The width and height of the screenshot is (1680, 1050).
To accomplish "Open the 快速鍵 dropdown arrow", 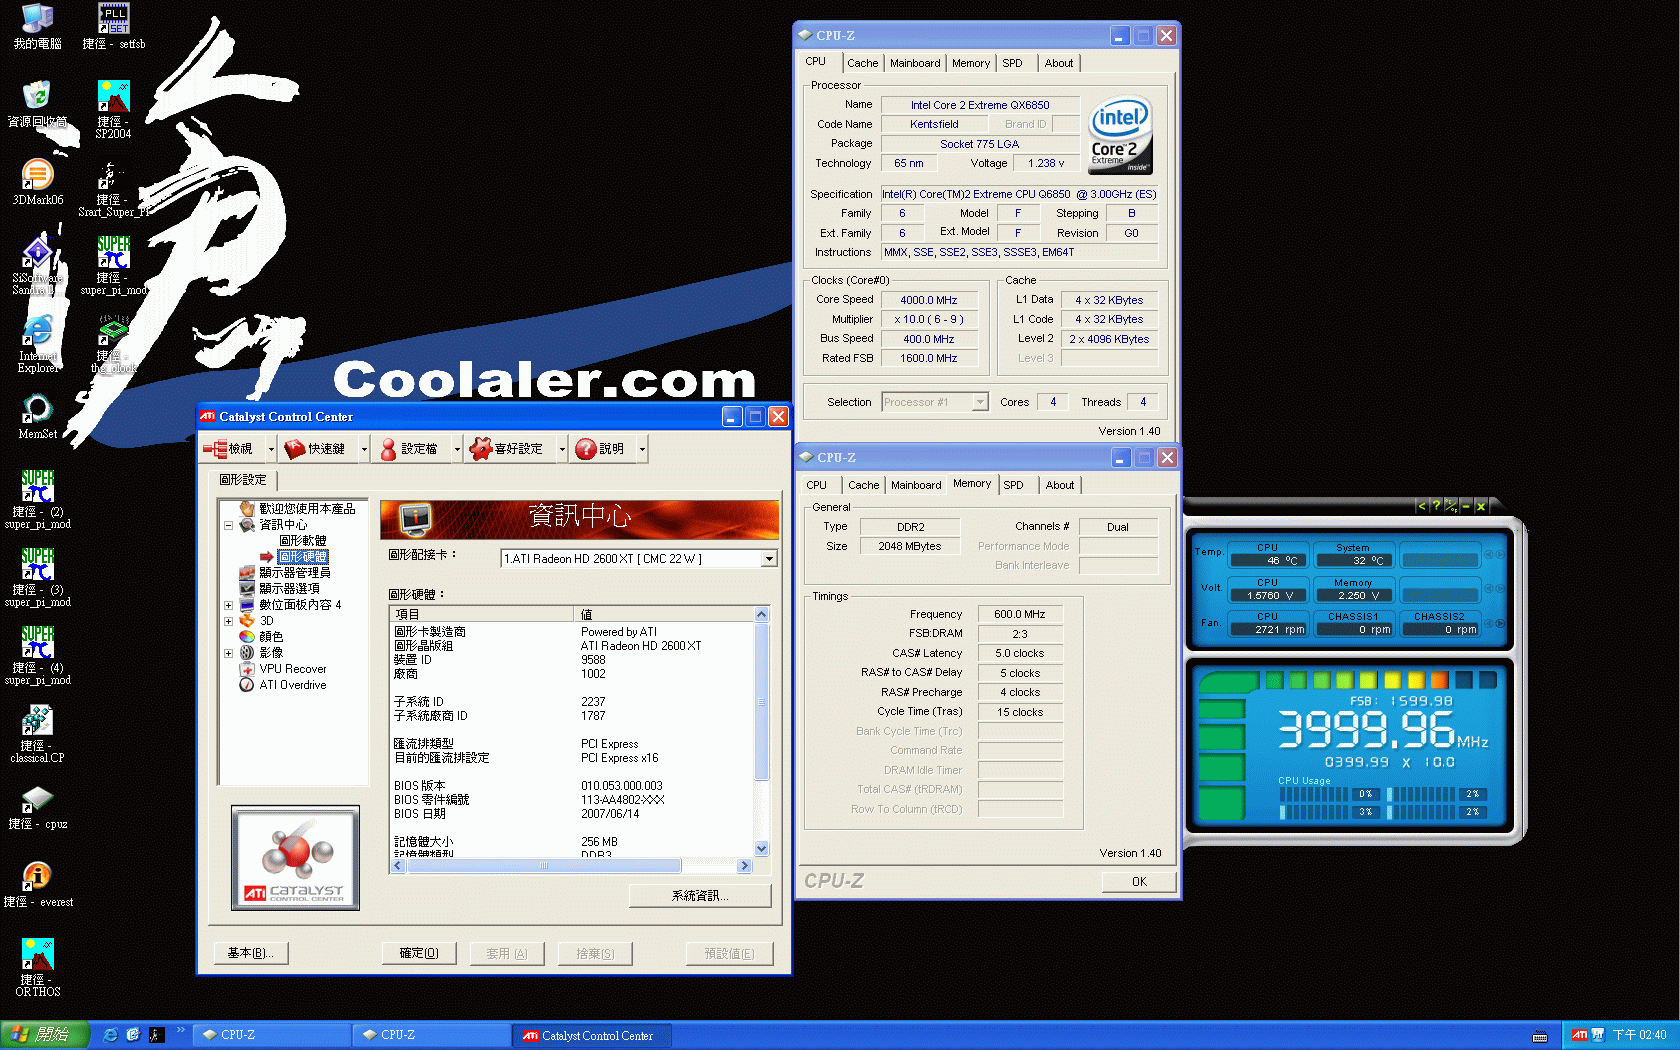I will pyautogui.click(x=364, y=449).
